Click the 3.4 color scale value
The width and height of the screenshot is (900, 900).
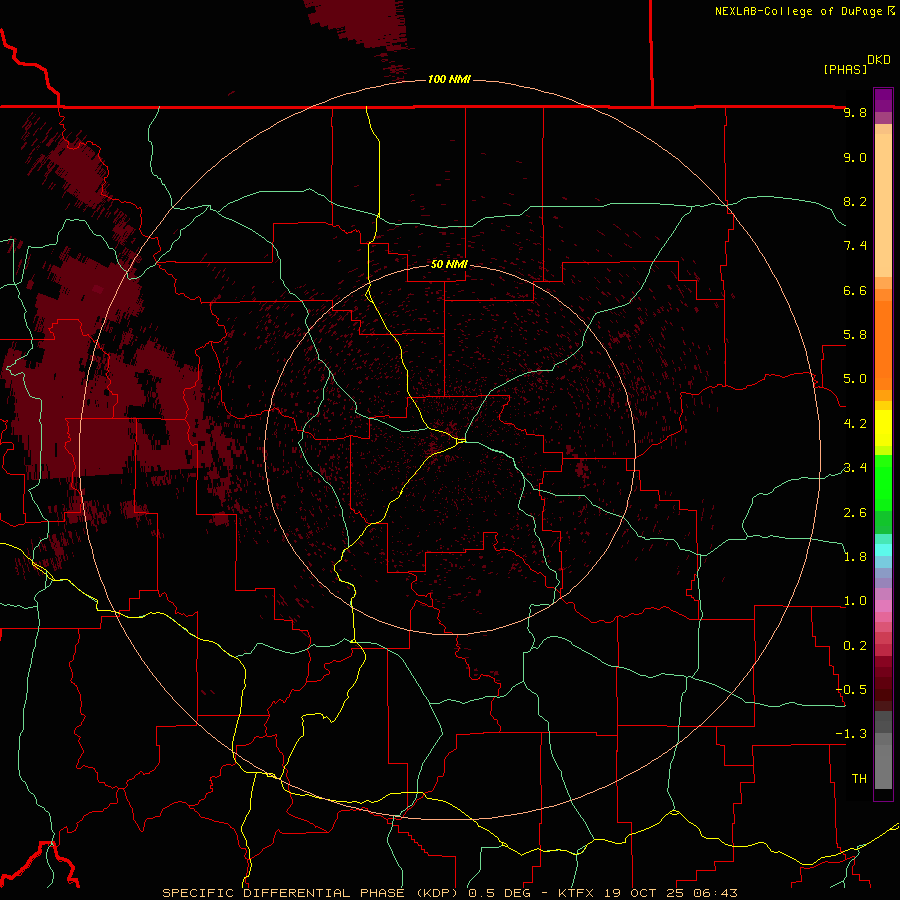click(855, 468)
